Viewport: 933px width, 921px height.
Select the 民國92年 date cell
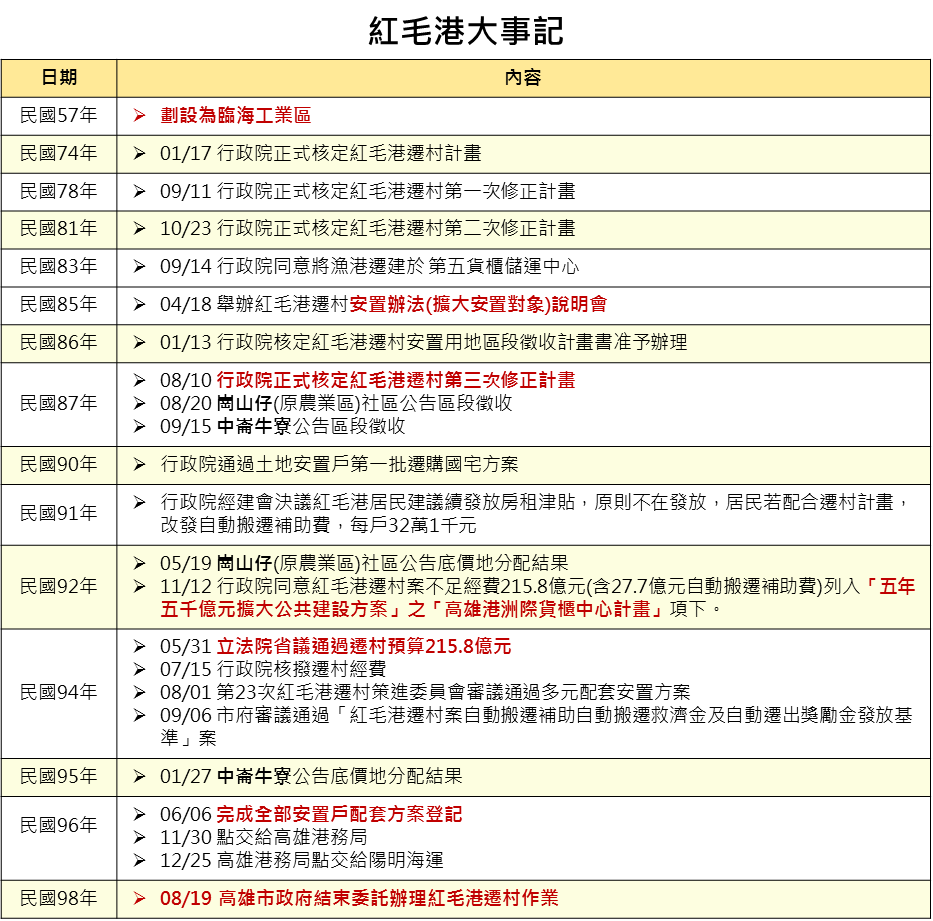click(59, 586)
